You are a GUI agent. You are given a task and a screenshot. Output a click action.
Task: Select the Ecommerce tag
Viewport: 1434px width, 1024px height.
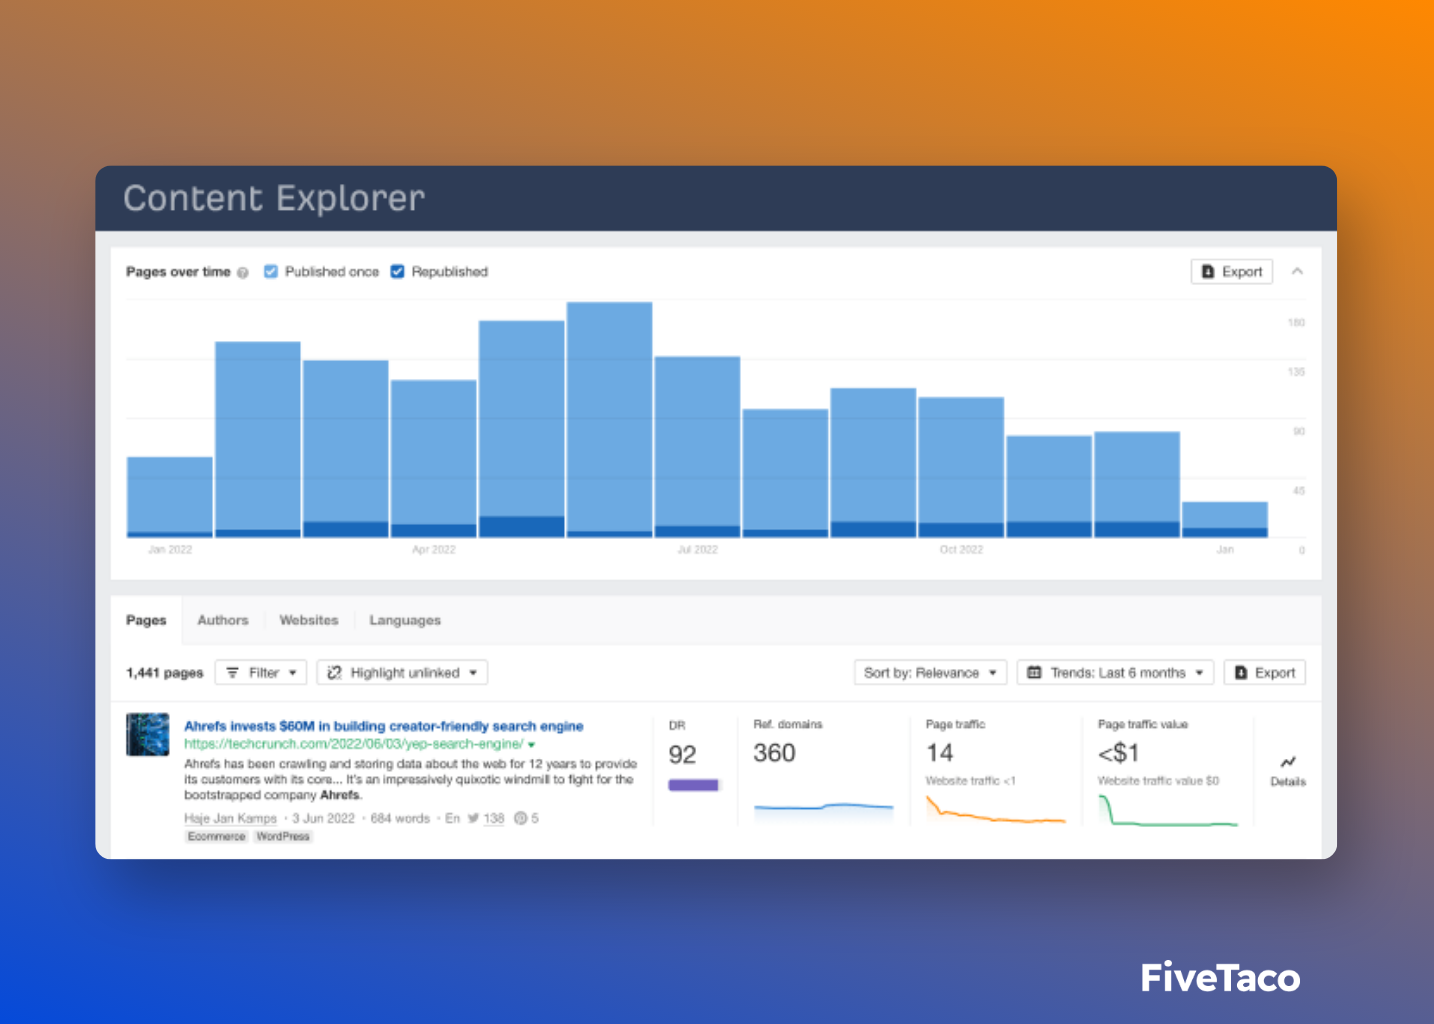click(216, 837)
